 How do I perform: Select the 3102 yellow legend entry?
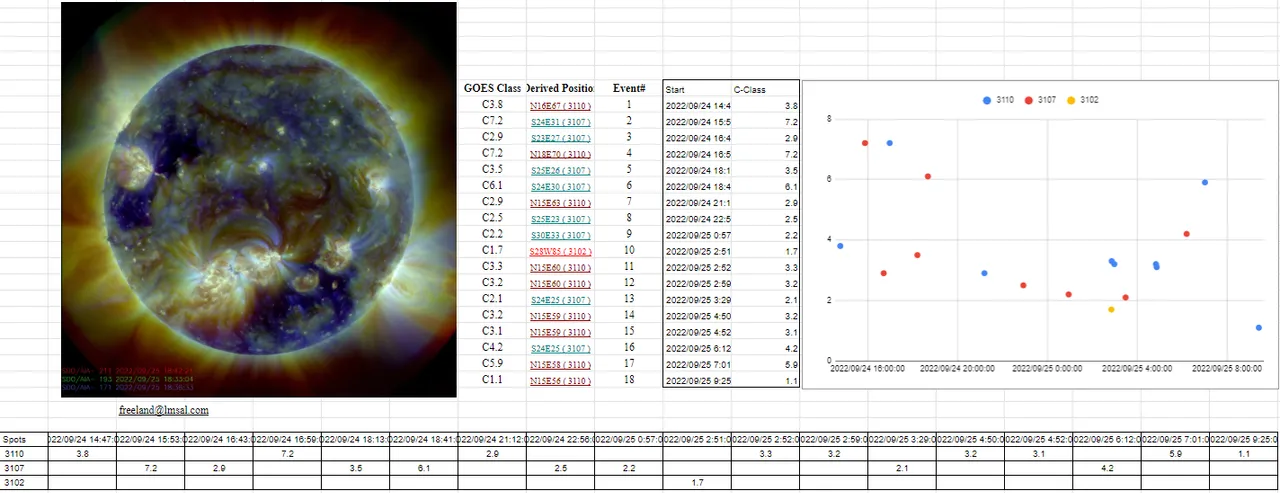[1084, 100]
